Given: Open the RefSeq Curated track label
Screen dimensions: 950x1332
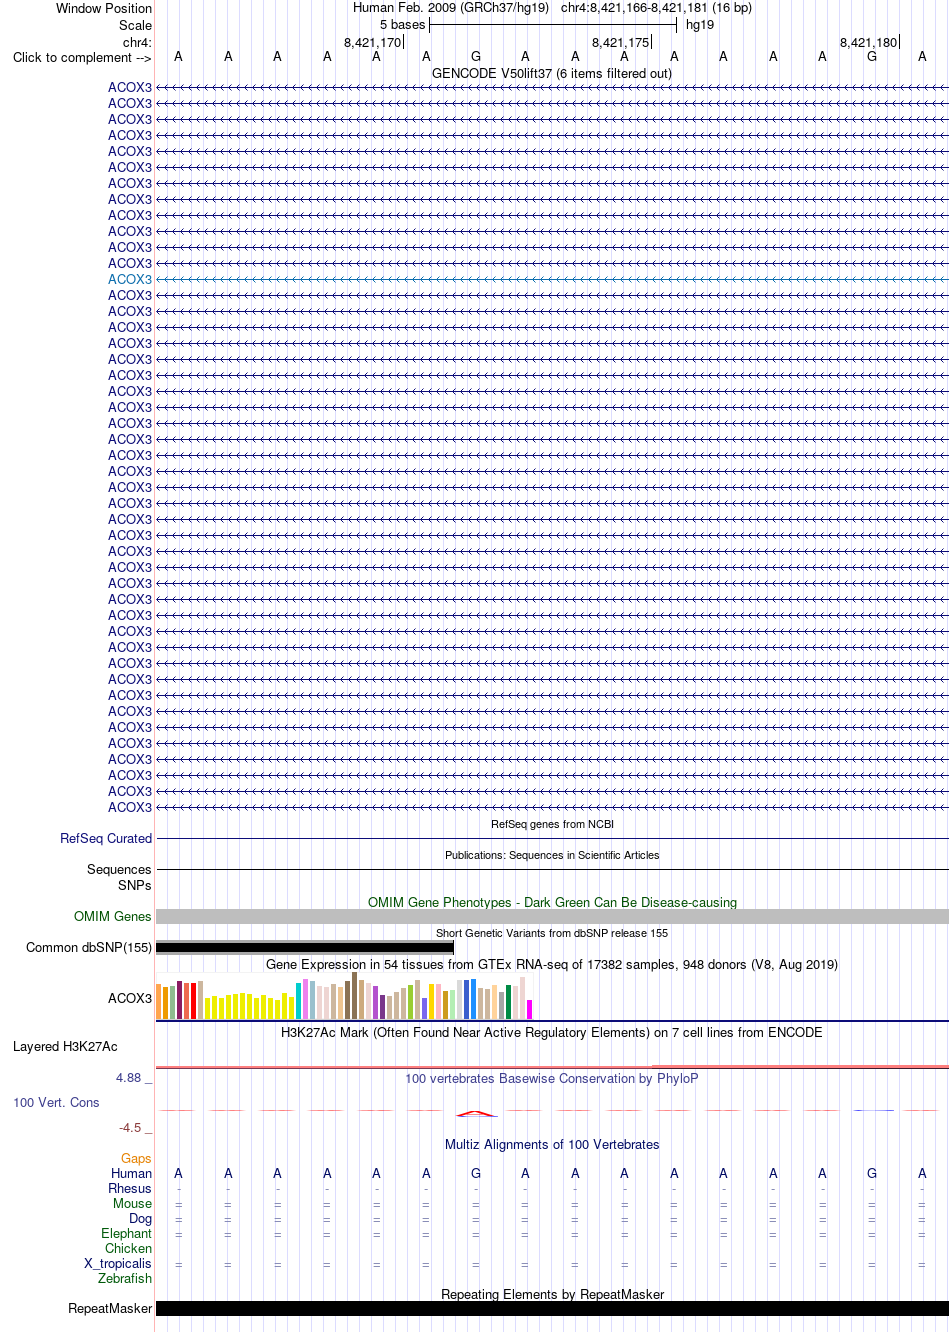Looking at the screenshot, I should point(106,838).
